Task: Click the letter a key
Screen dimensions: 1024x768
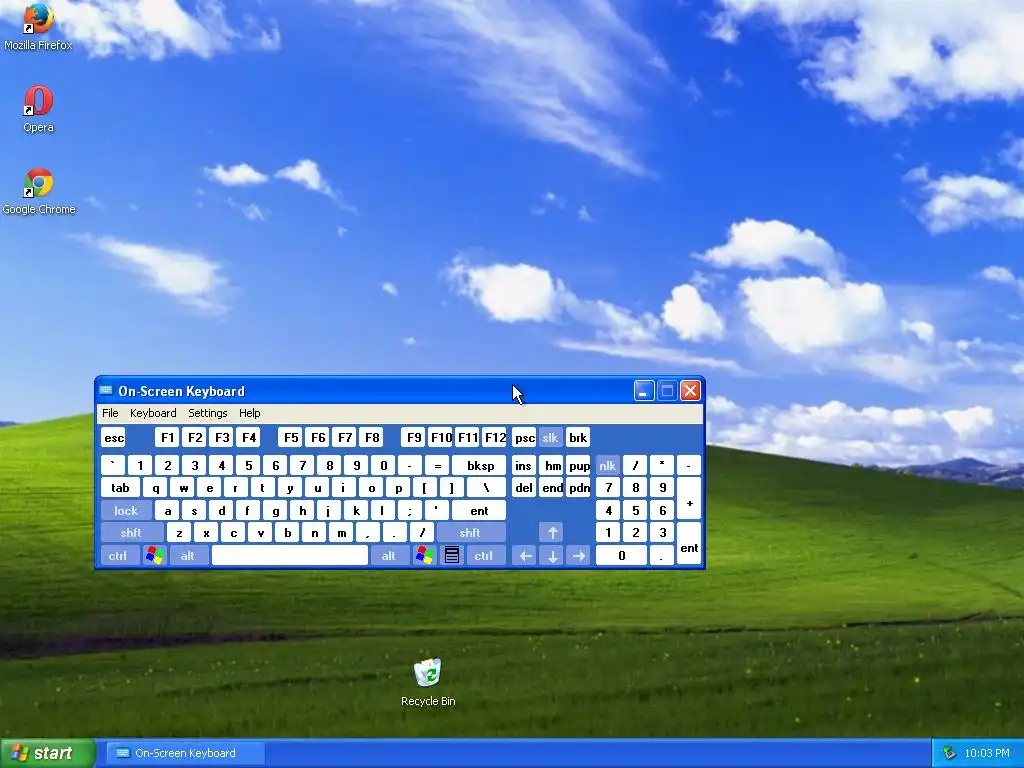Action: (x=168, y=511)
